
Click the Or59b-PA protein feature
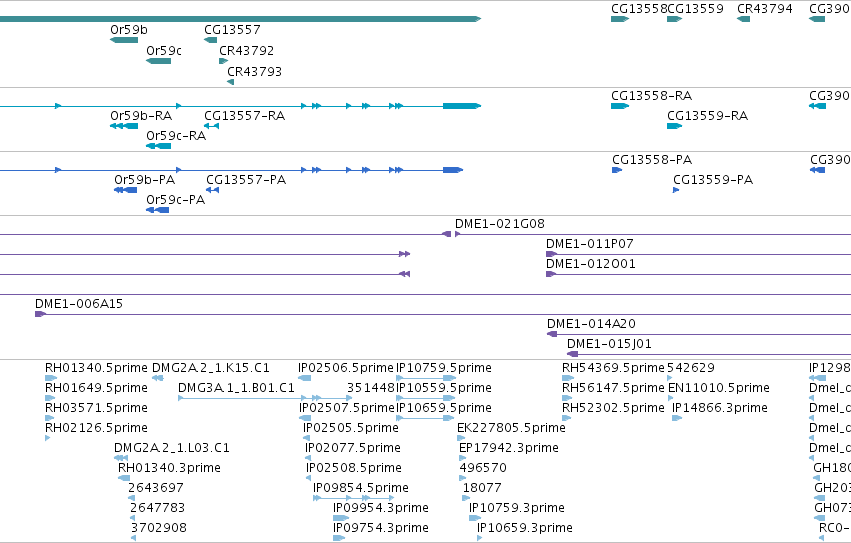coord(125,190)
